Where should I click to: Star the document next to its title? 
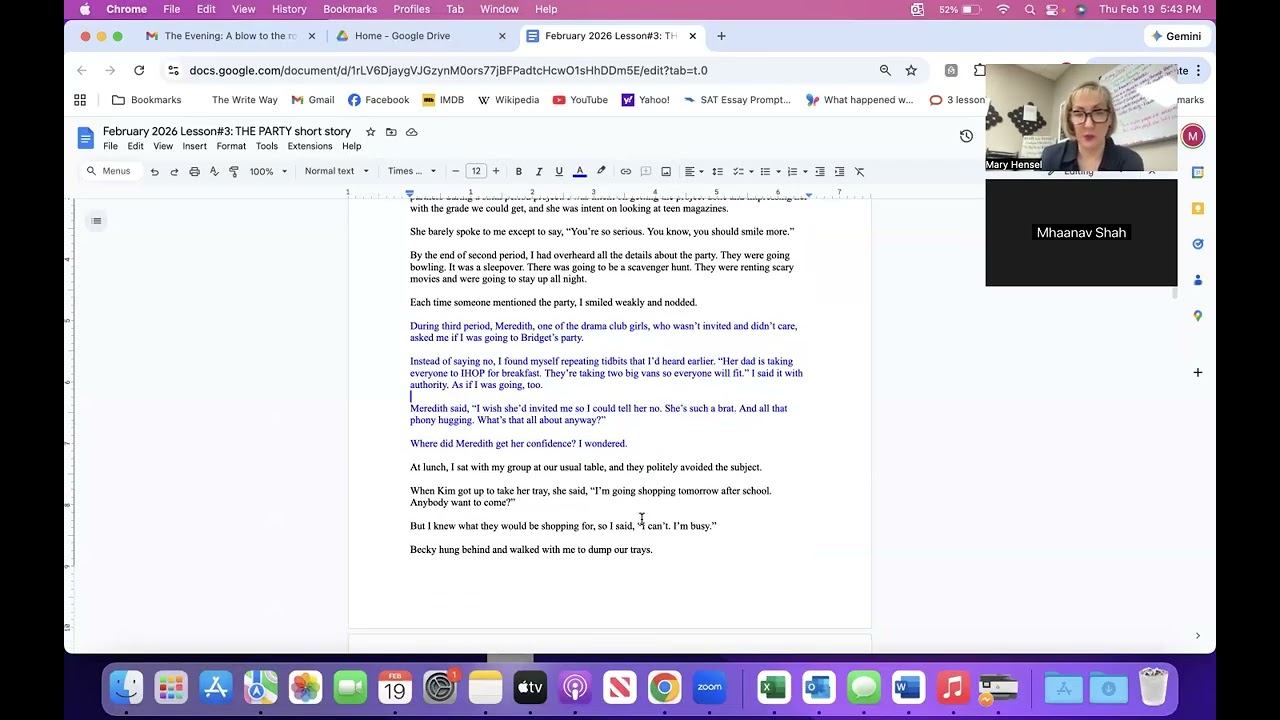point(370,132)
